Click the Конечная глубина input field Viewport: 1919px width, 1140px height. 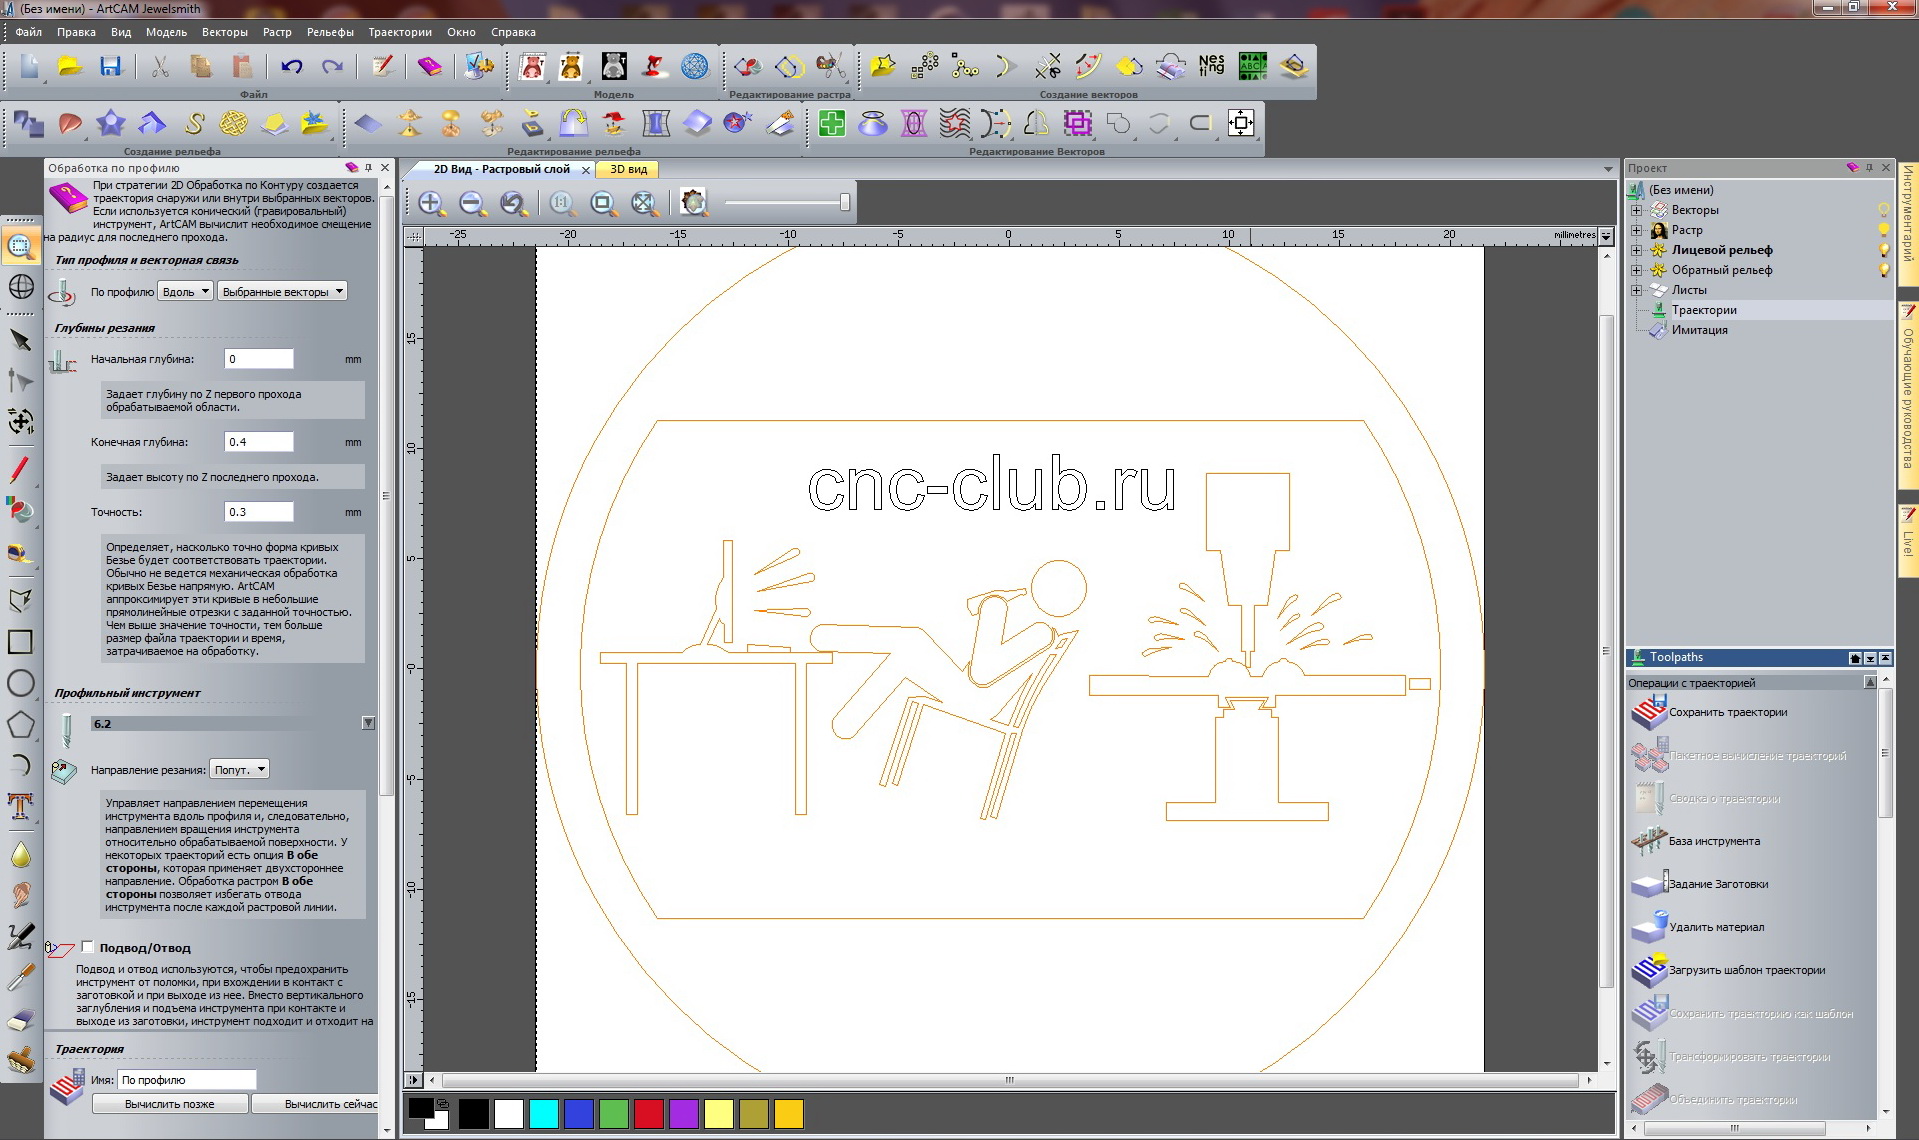pos(259,442)
